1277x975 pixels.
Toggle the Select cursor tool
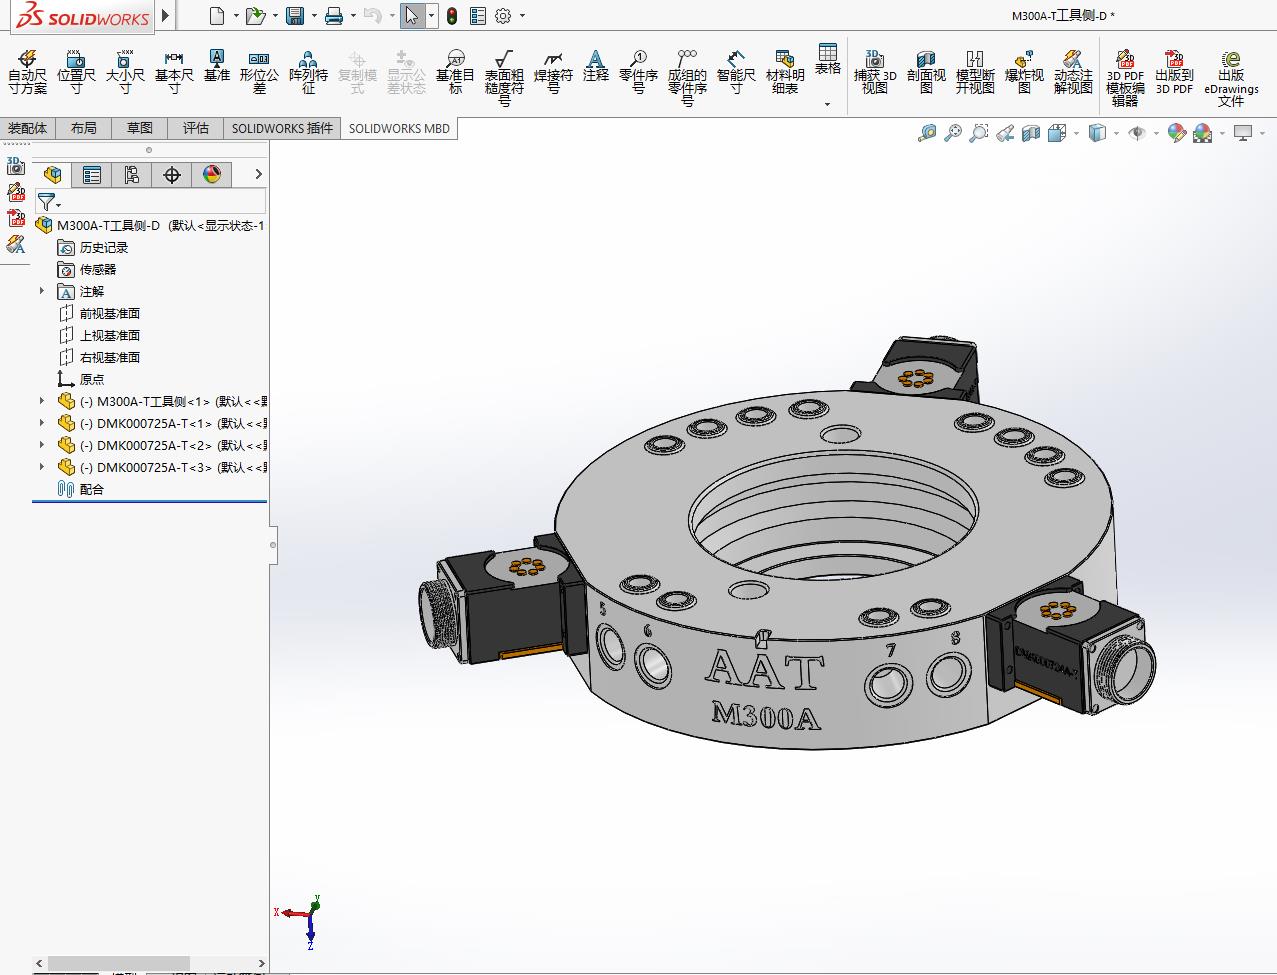412,16
